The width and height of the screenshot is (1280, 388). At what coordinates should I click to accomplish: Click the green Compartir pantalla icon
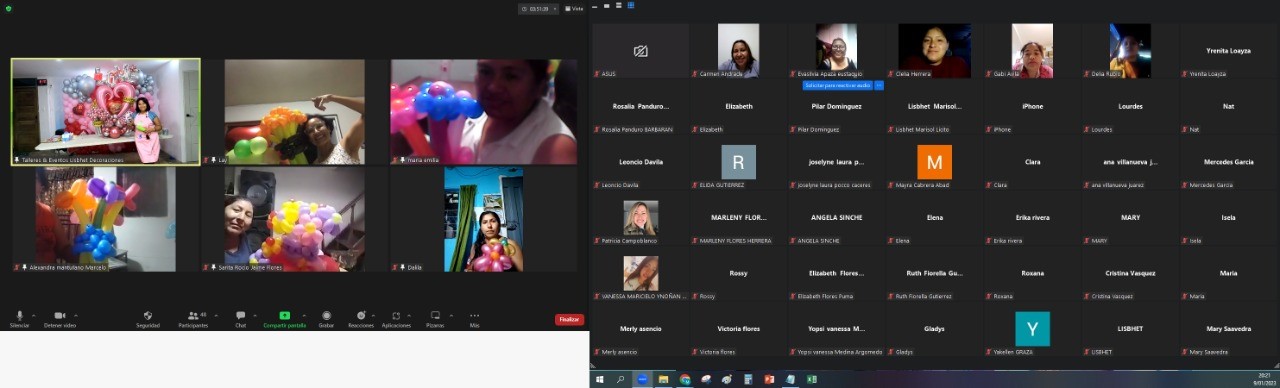click(x=285, y=315)
